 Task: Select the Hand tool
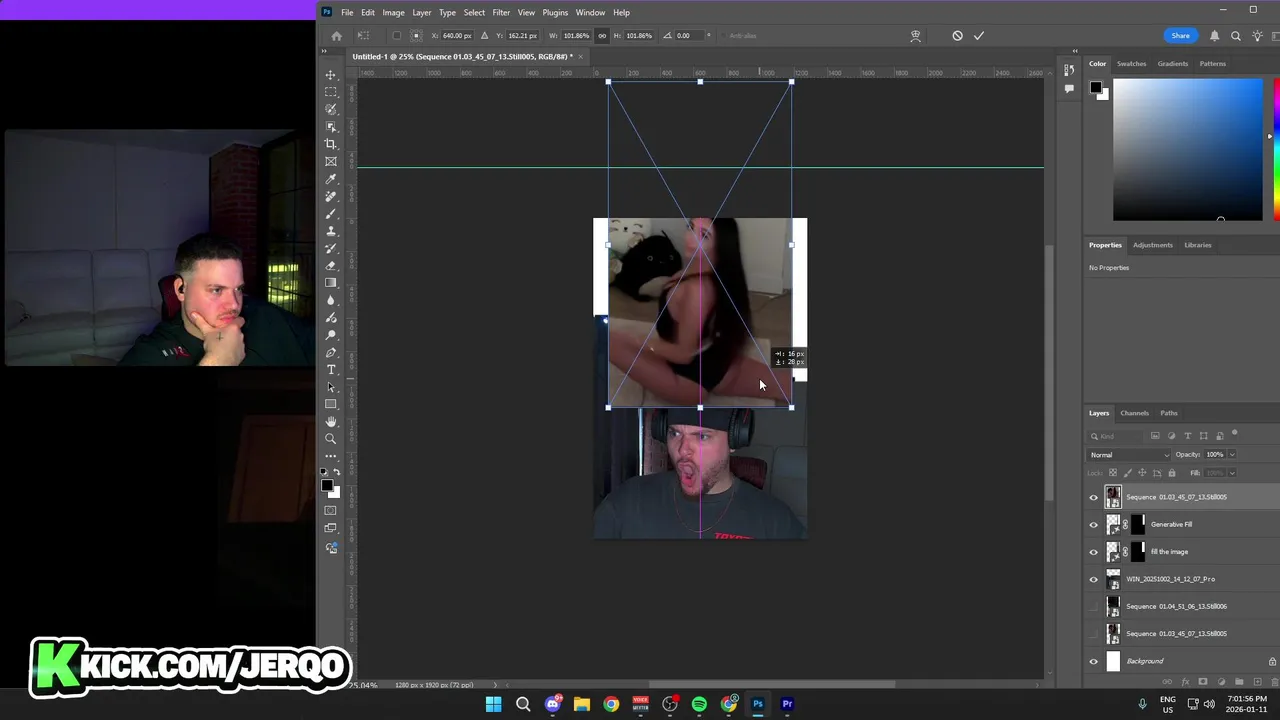pos(331,422)
